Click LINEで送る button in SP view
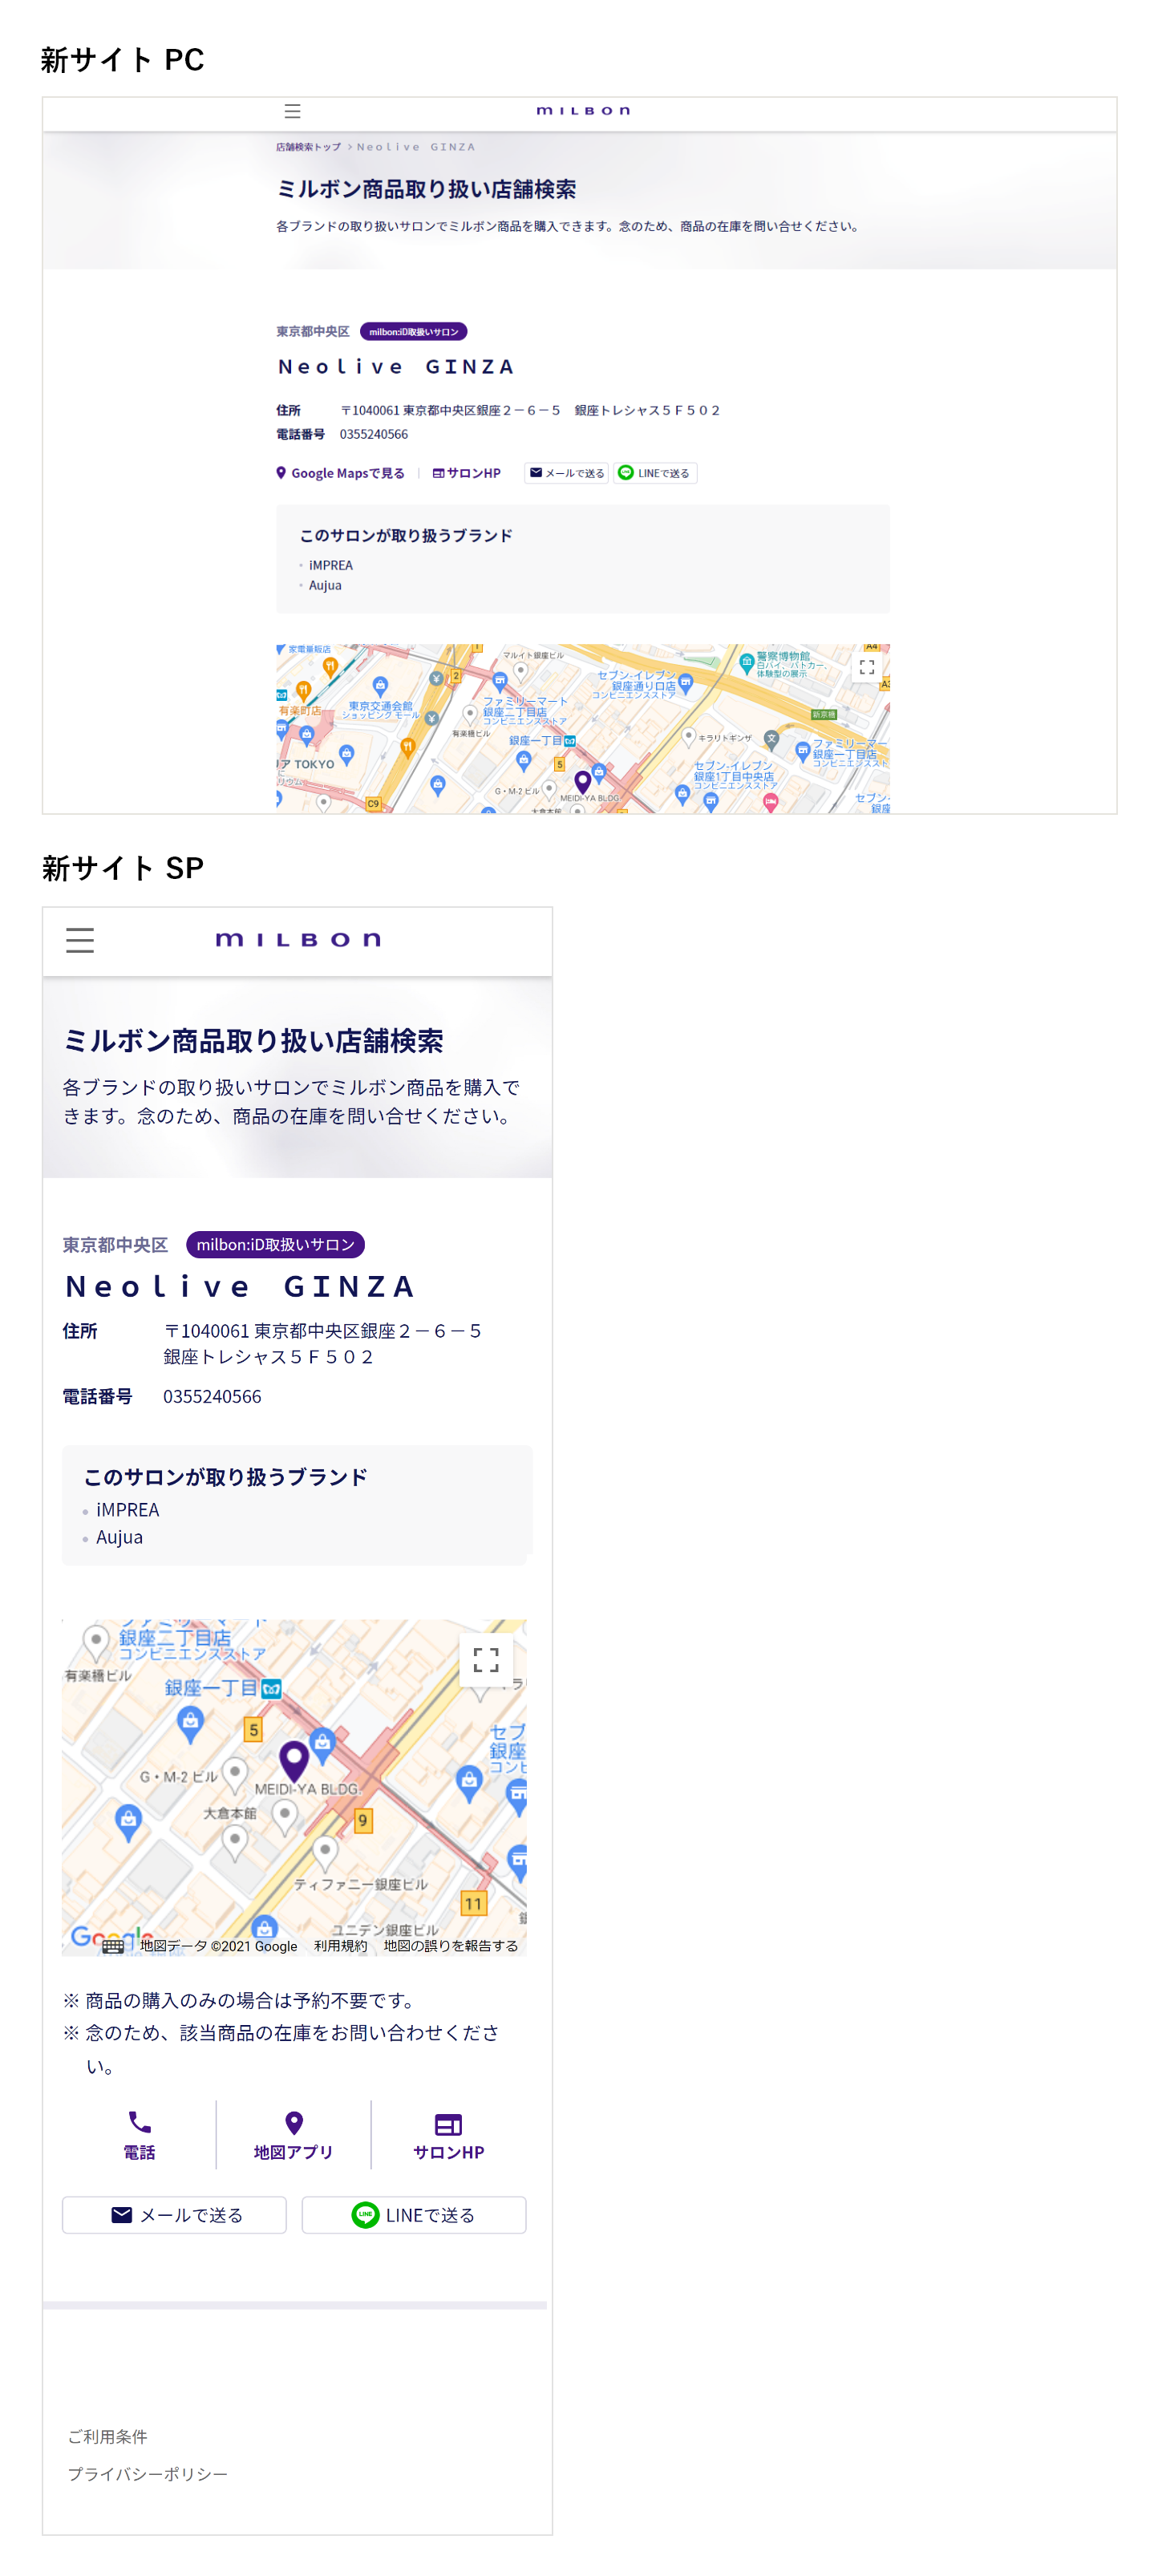Viewport: 1158px width, 2576px height. tap(414, 2215)
